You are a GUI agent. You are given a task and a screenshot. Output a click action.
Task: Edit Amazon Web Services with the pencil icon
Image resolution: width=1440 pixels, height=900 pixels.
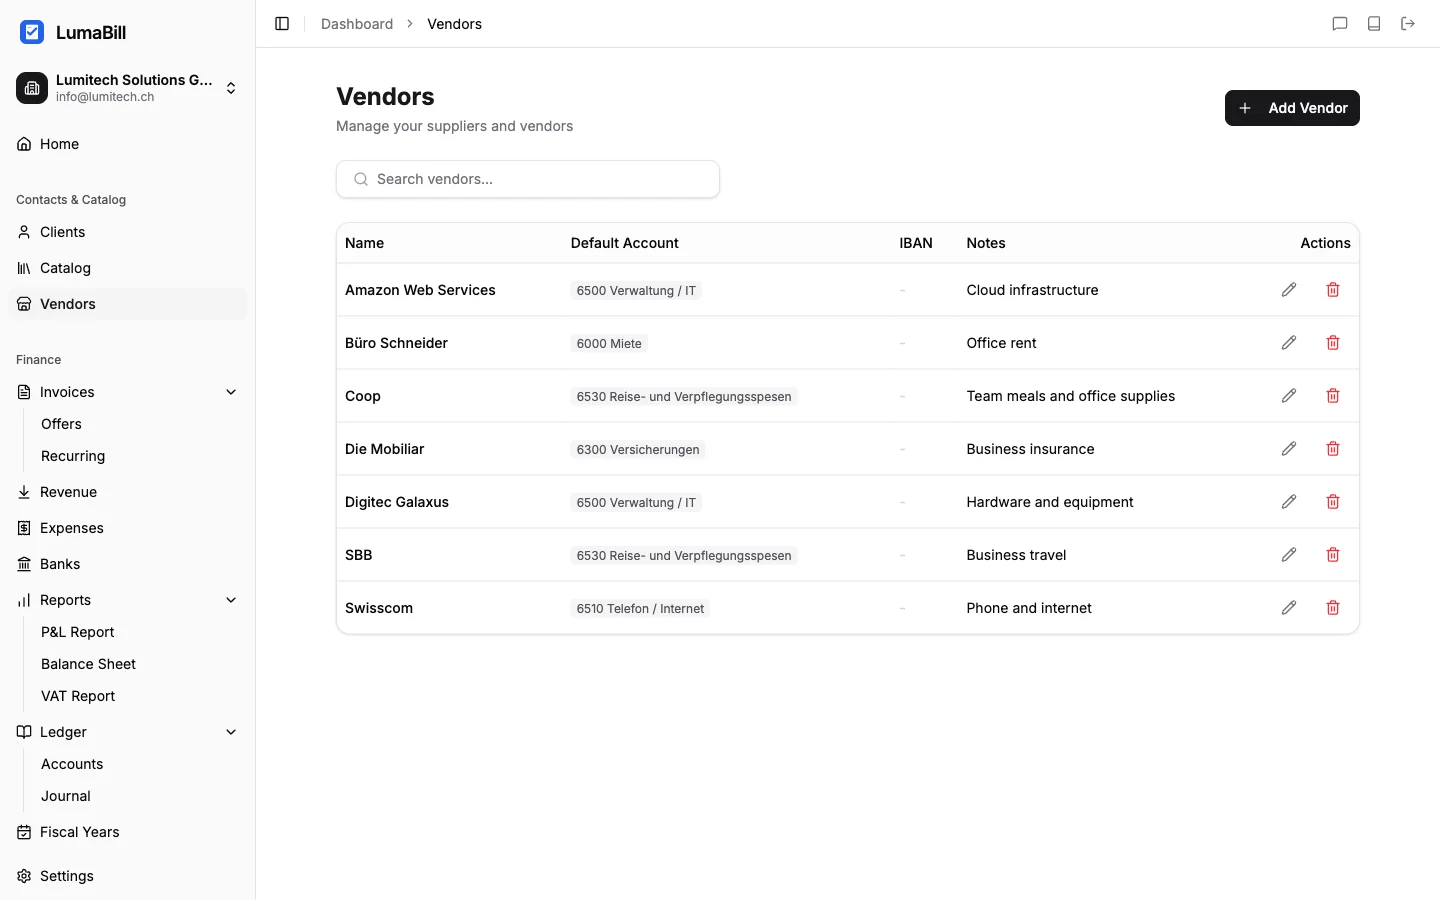coord(1288,290)
